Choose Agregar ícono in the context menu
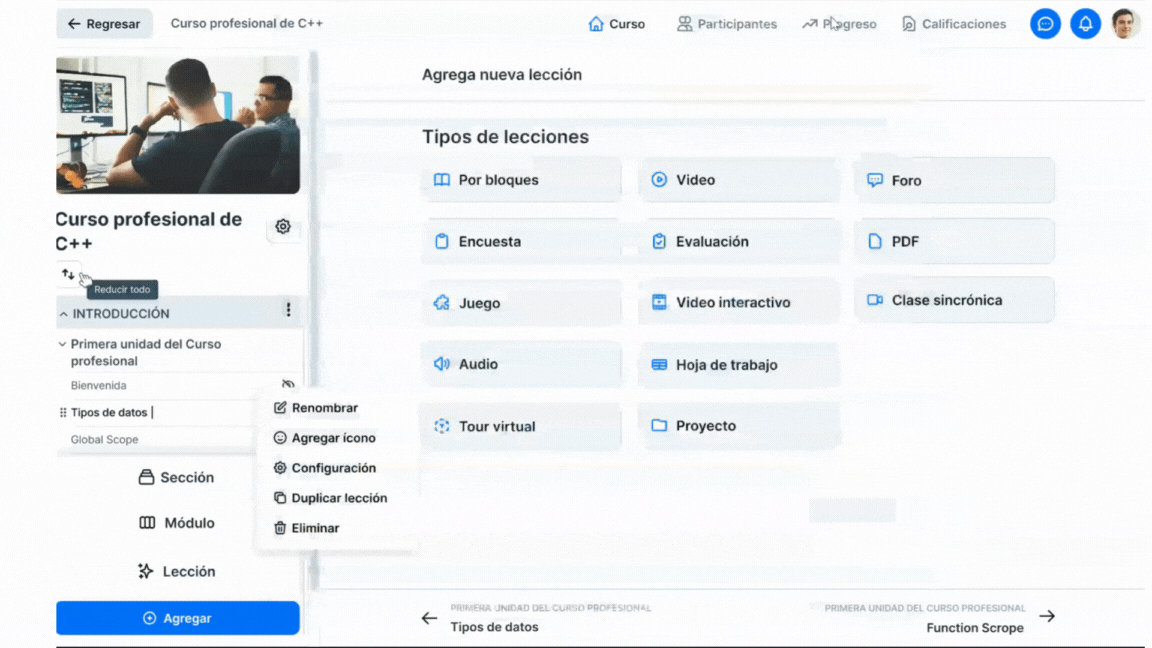The image size is (1152, 648). tap(325, 438)
